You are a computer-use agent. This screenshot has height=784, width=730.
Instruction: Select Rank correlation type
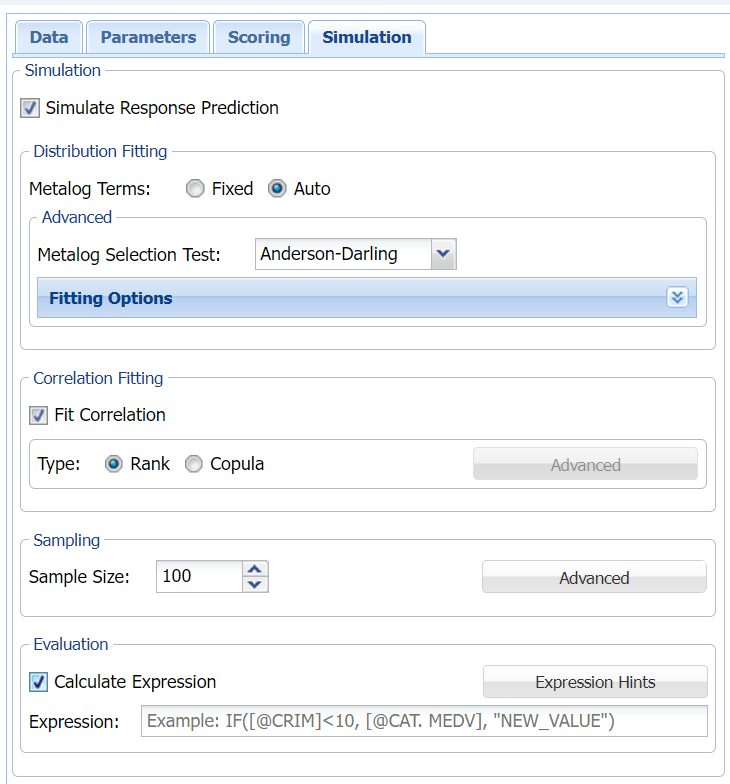(x=114, y=464)
